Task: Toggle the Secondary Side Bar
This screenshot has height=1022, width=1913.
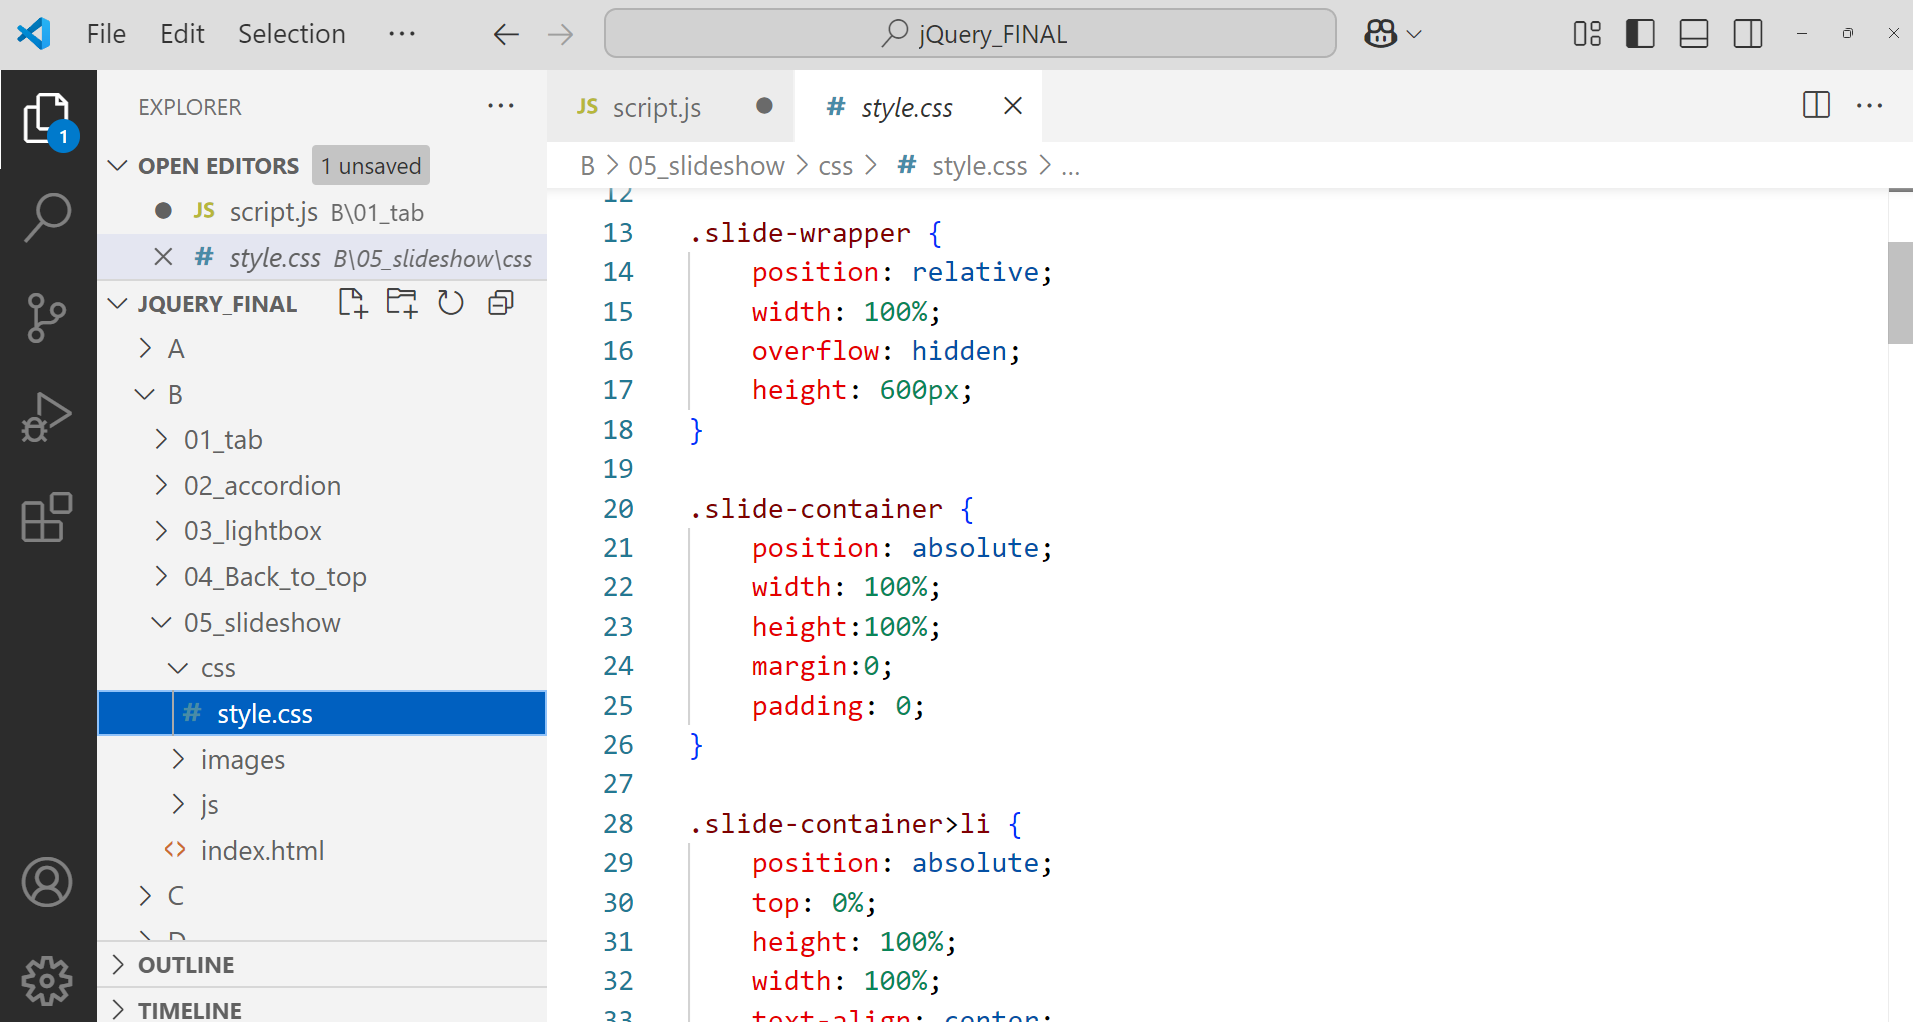Action: pyautogui.click(x=1748, y=33)
